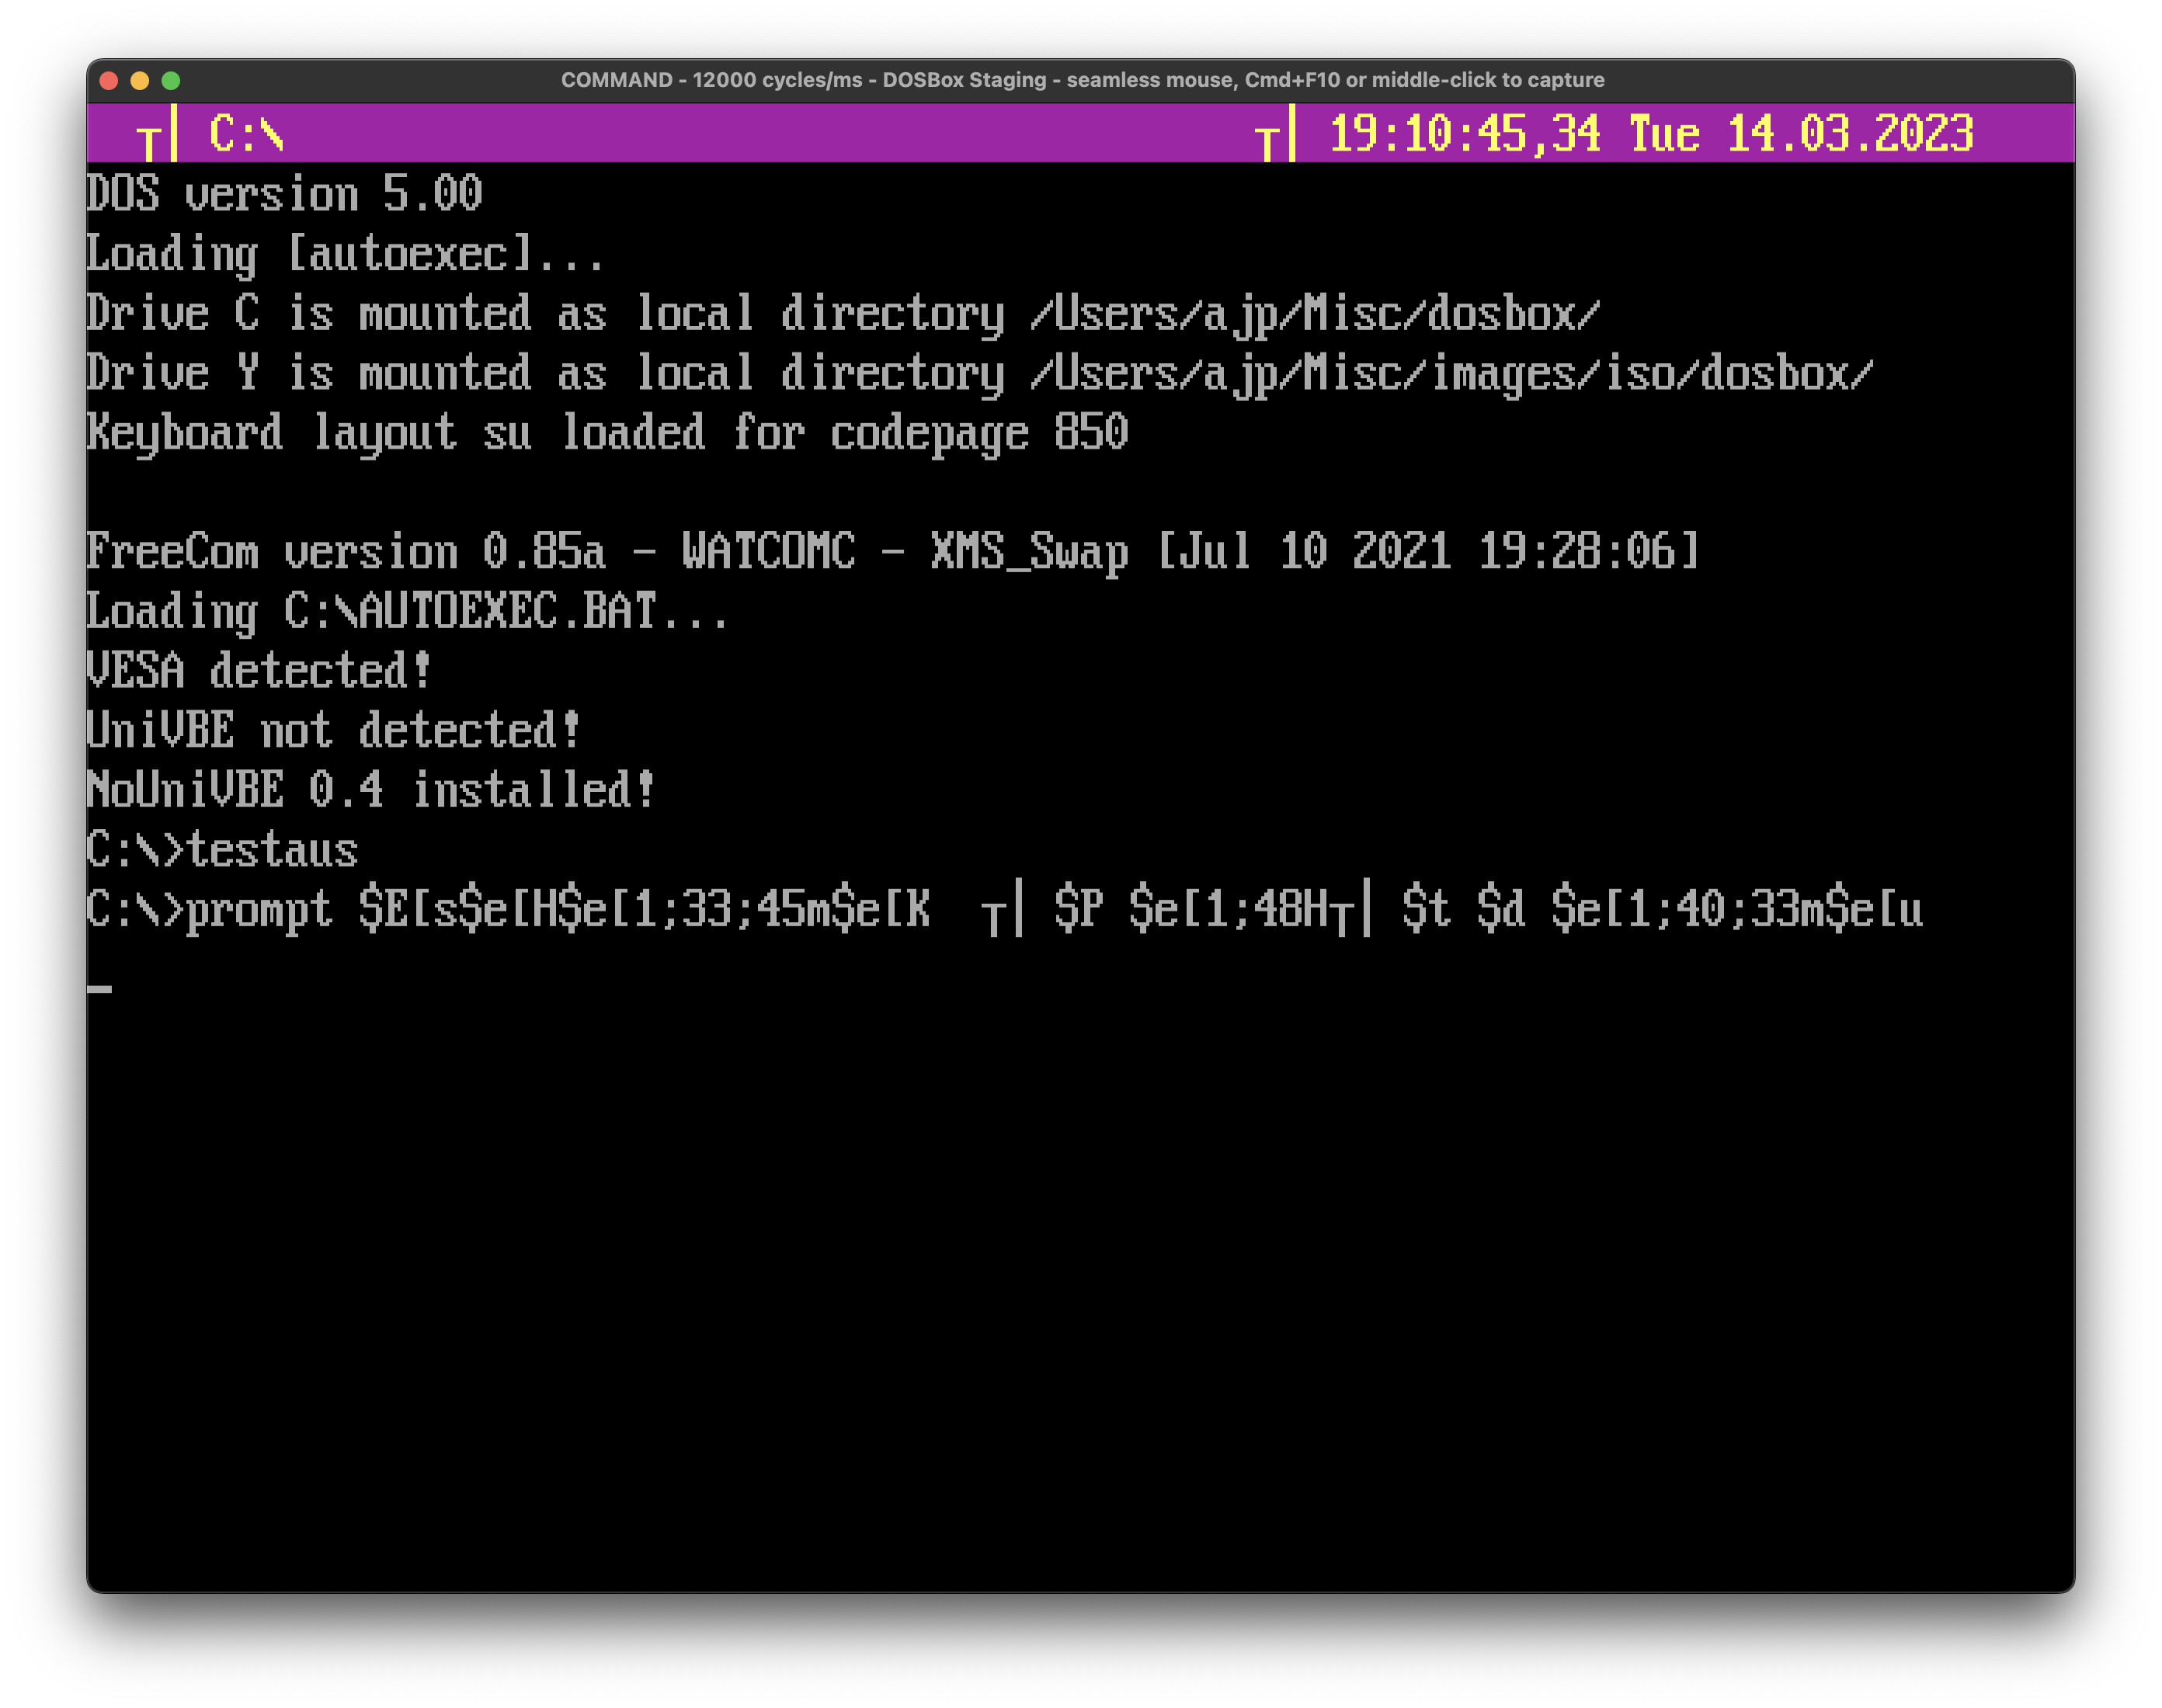Click the 'VESA detected!' message

(x=258, y=671)
